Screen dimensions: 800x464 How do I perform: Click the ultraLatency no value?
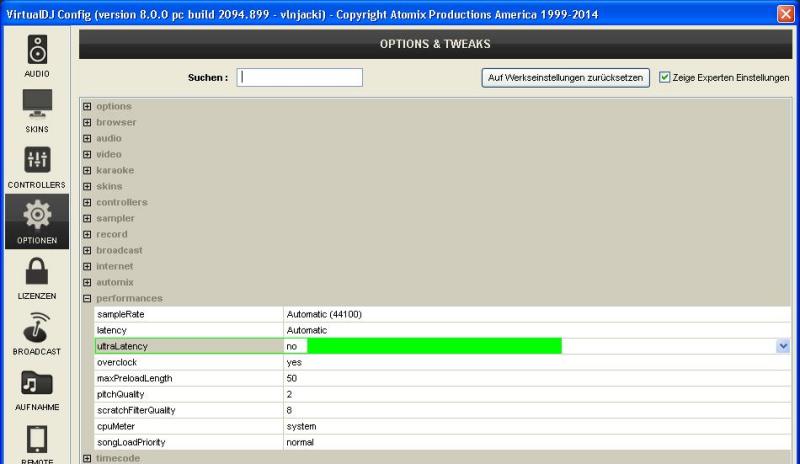pos(292,346)
